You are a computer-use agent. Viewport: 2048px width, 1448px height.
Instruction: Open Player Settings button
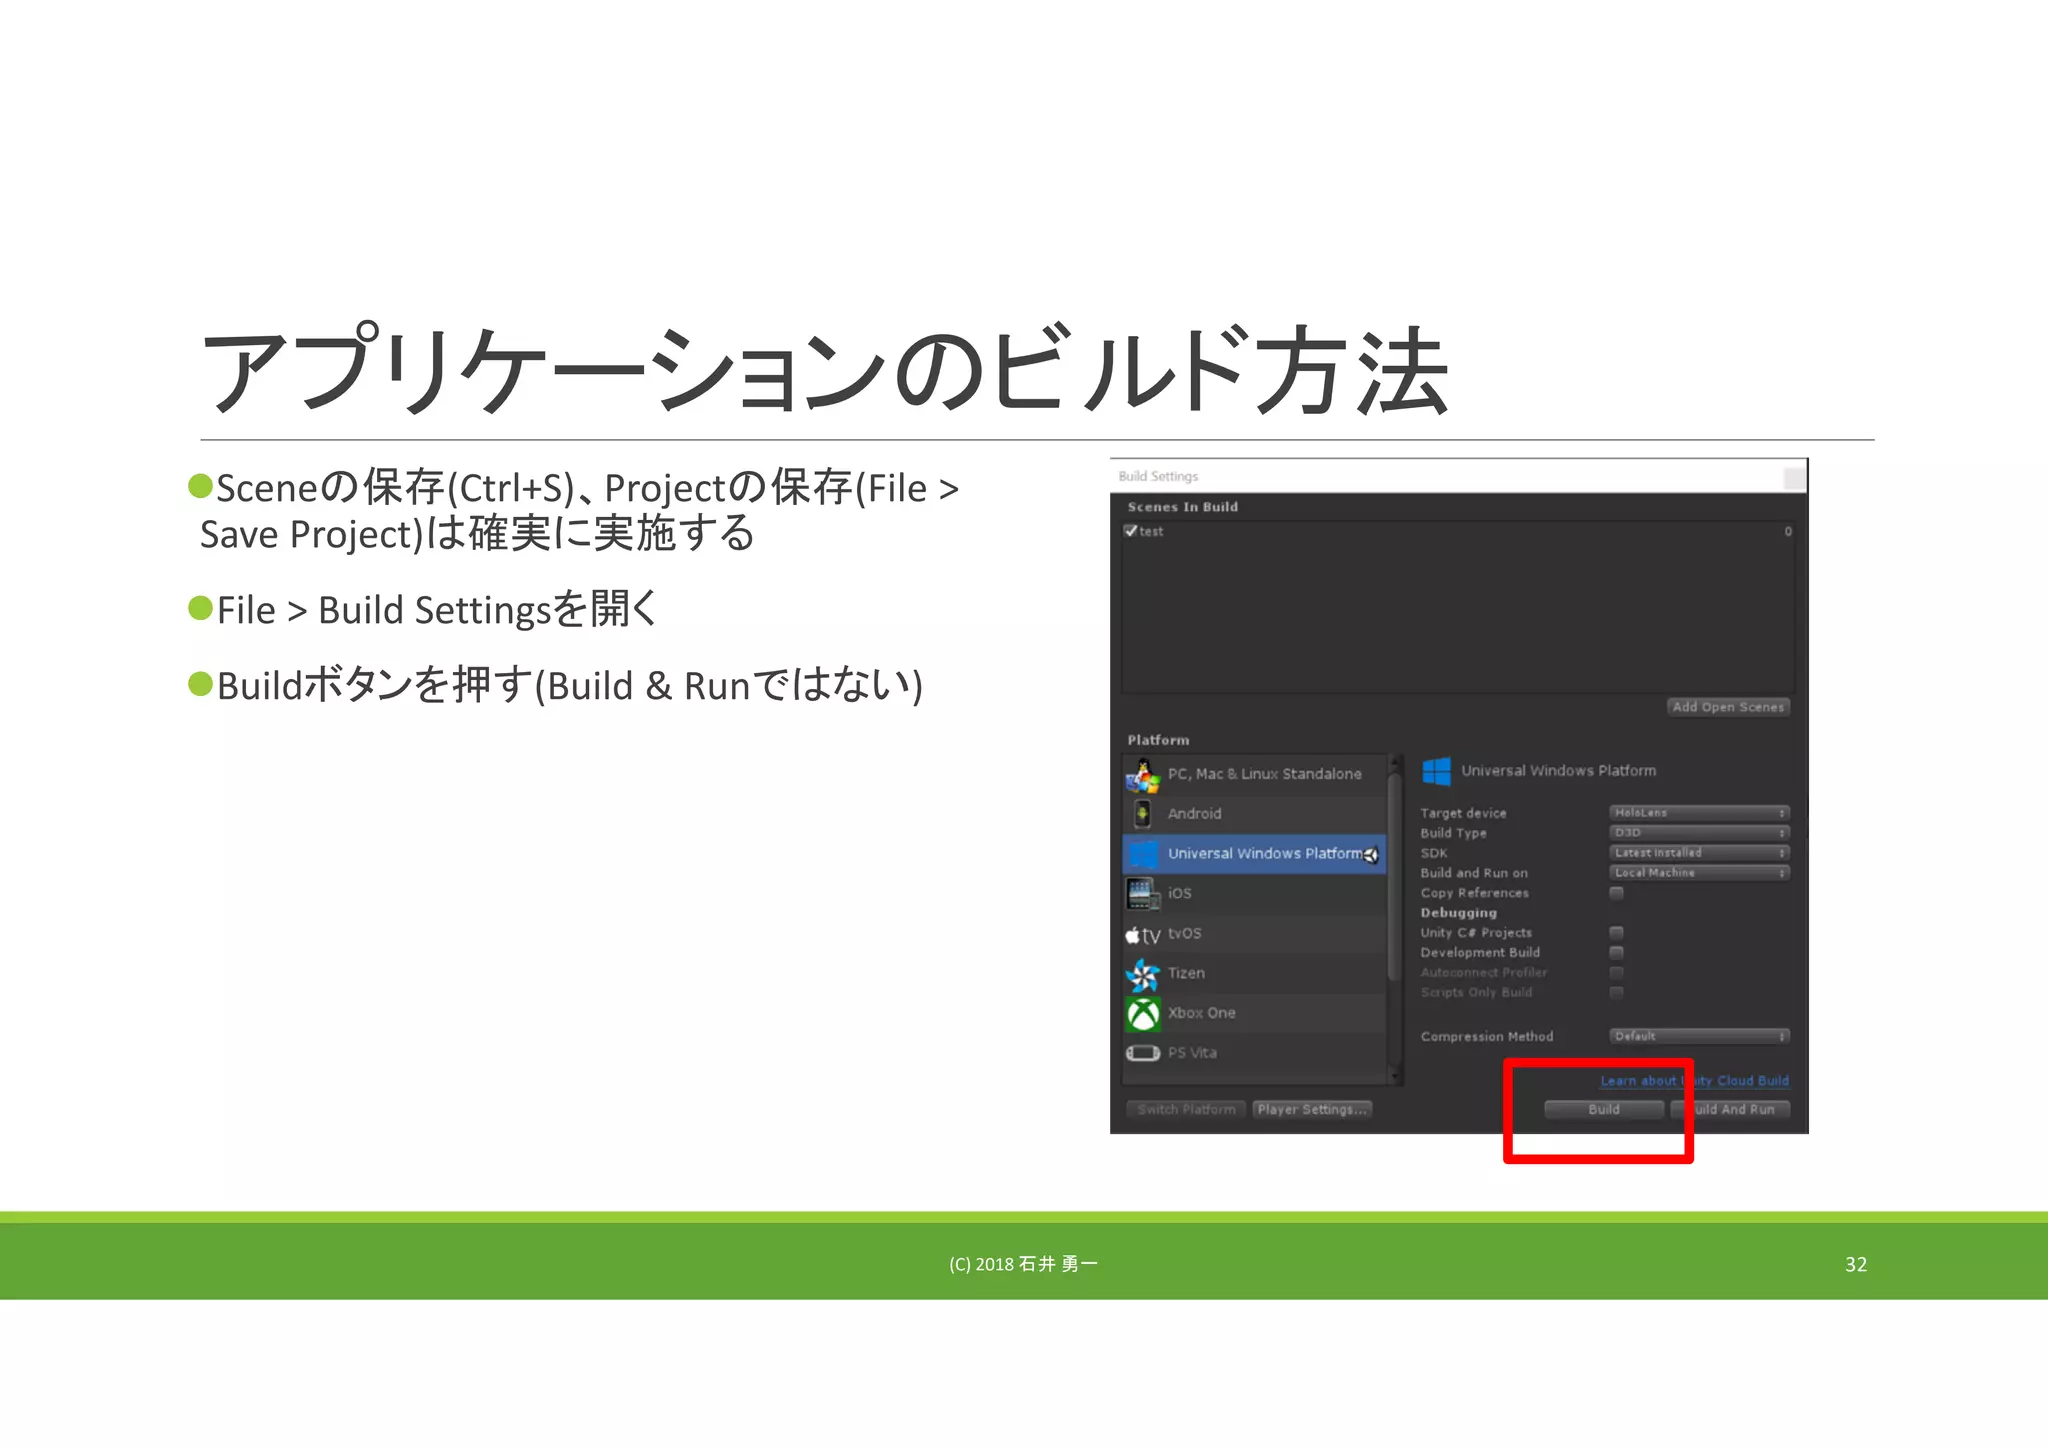point(1312,1110)
